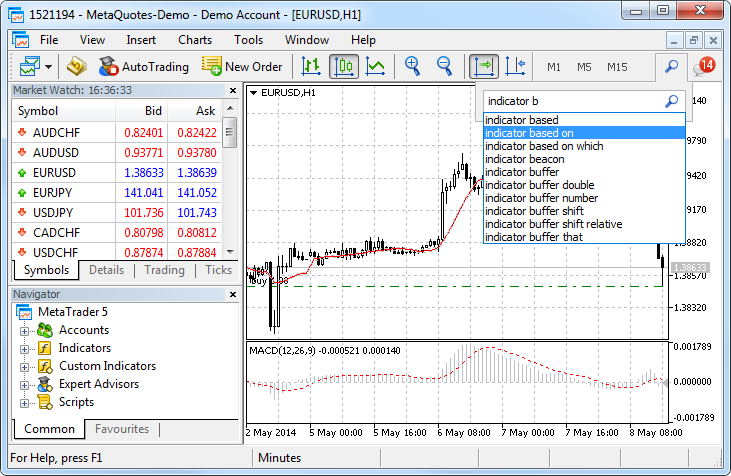Close the Navigator panel
Screen dimensions: 731x476
click(x=233, y=295)
